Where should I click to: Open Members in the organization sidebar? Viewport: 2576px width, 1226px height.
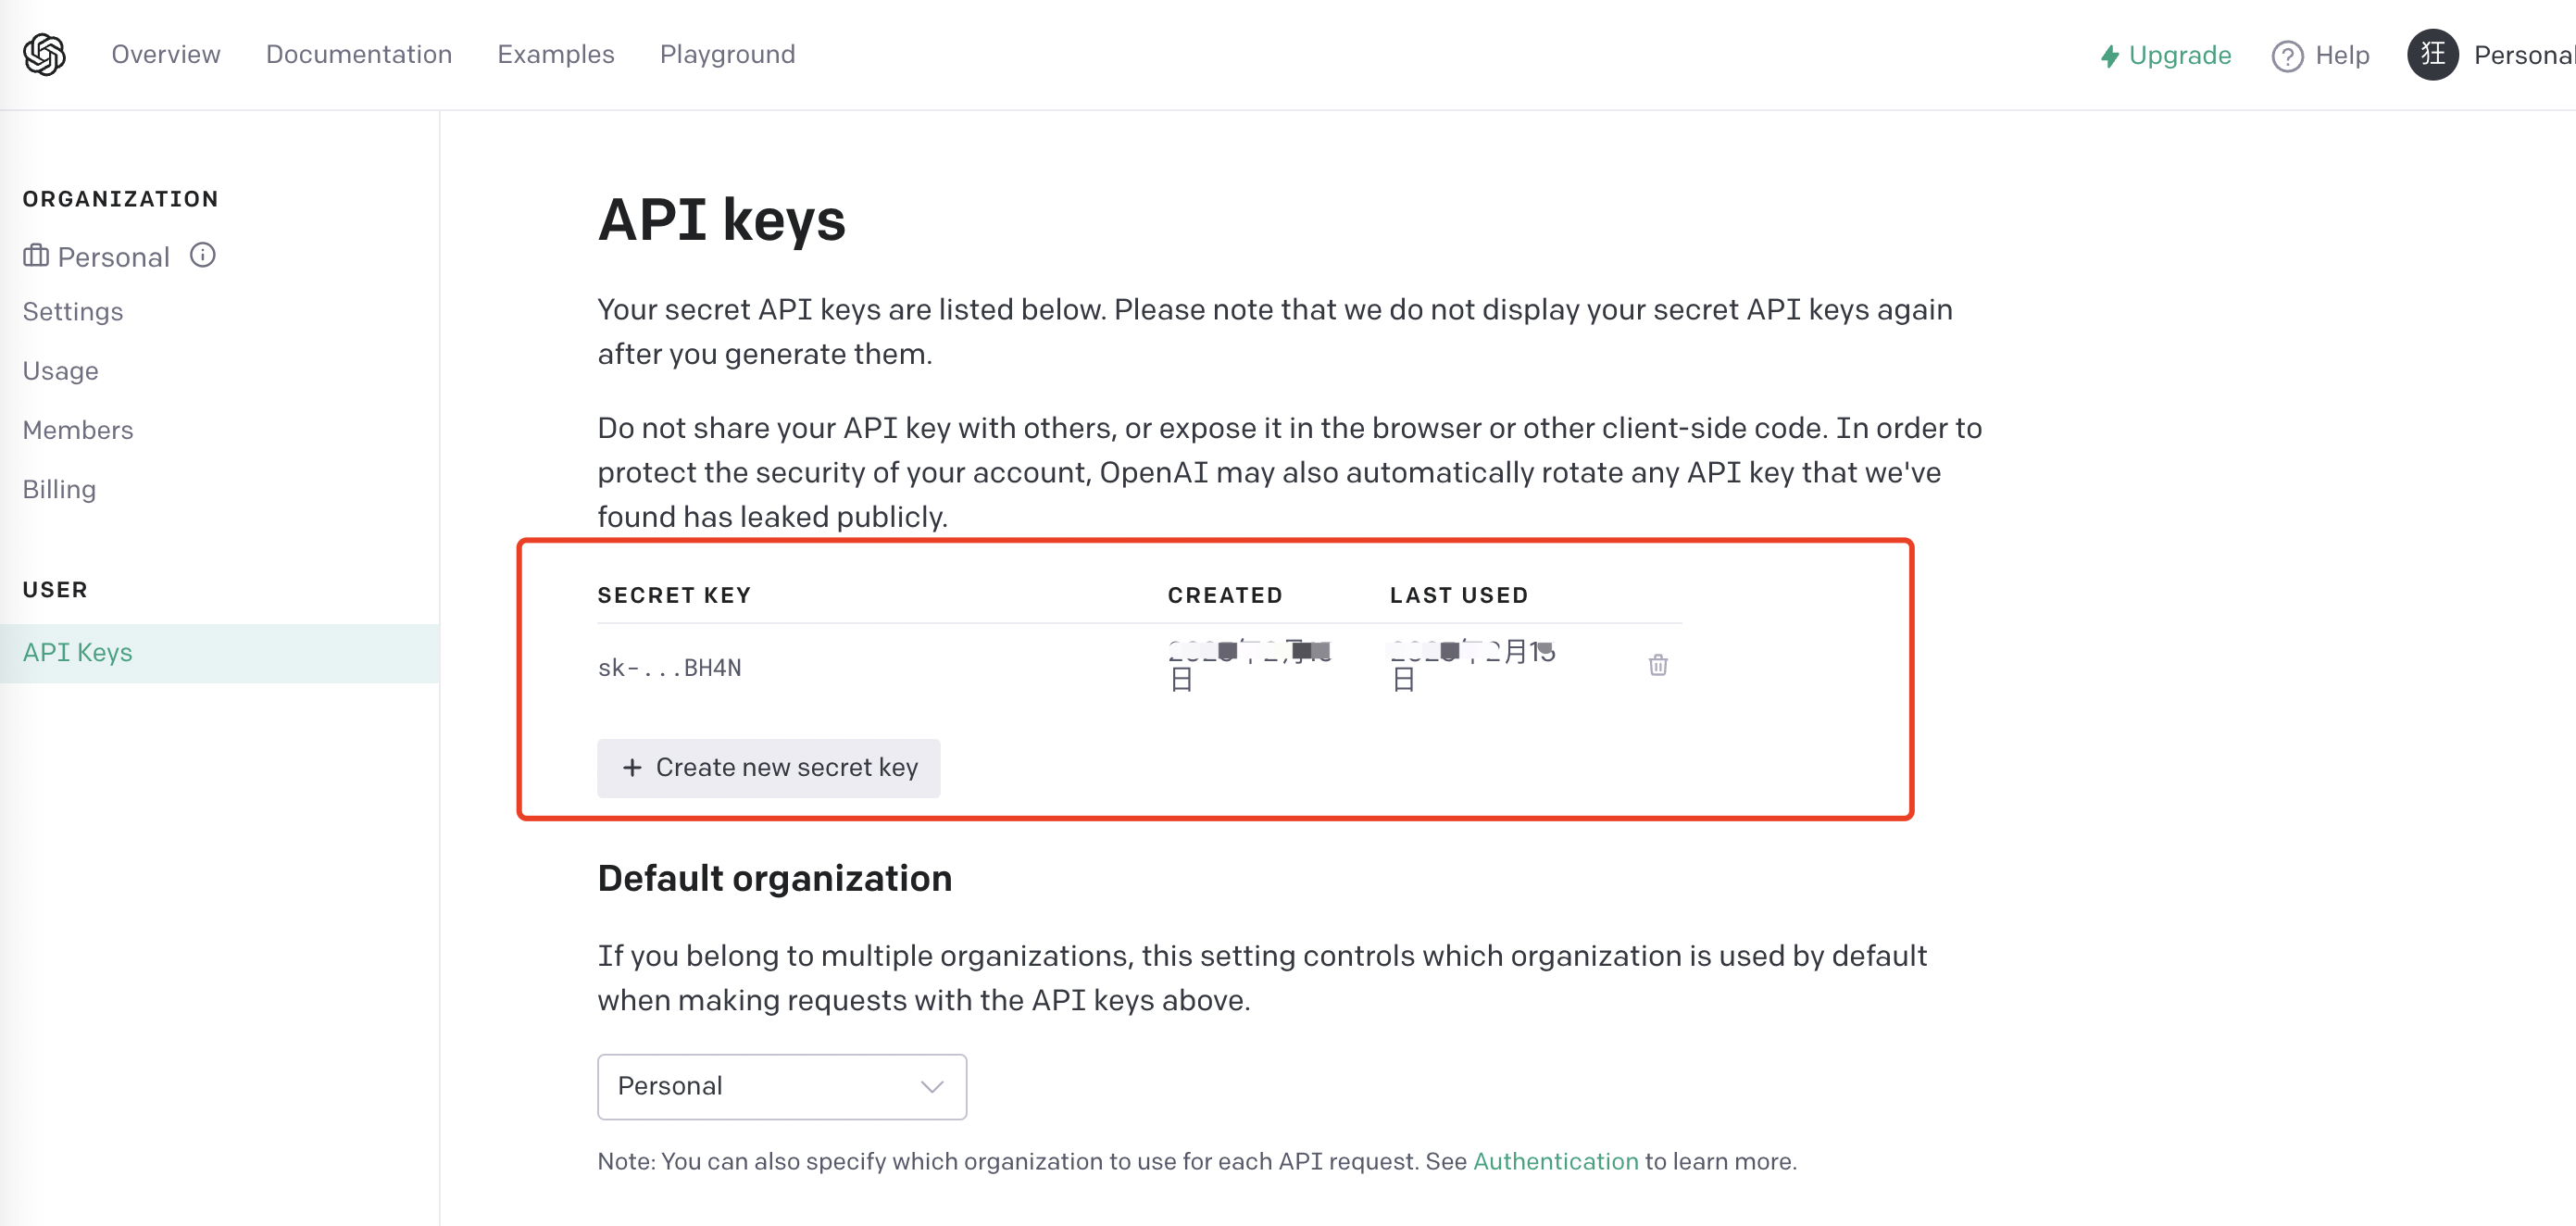[x=78, y=430]
